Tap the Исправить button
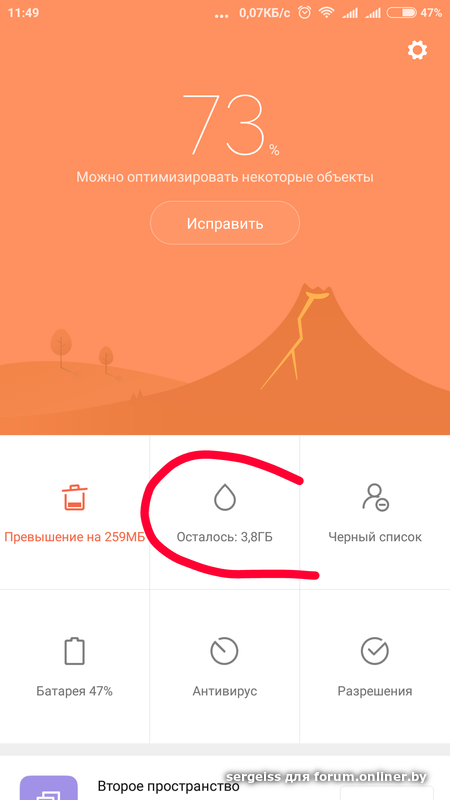The height and width of the screenshot is (800, 450). click(x=224, y=223)
